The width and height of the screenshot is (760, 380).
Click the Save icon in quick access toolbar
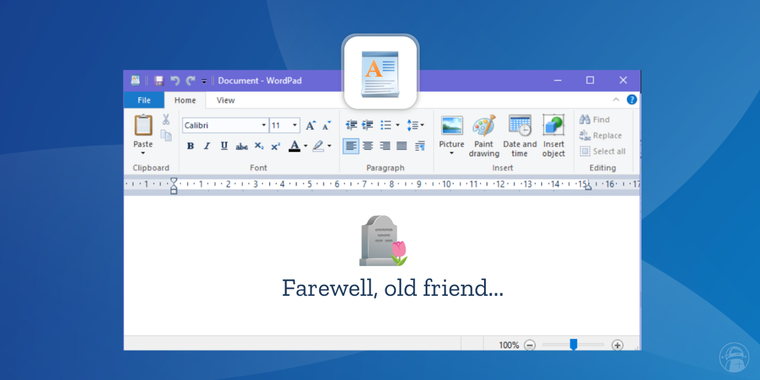[x=159, y=81]
